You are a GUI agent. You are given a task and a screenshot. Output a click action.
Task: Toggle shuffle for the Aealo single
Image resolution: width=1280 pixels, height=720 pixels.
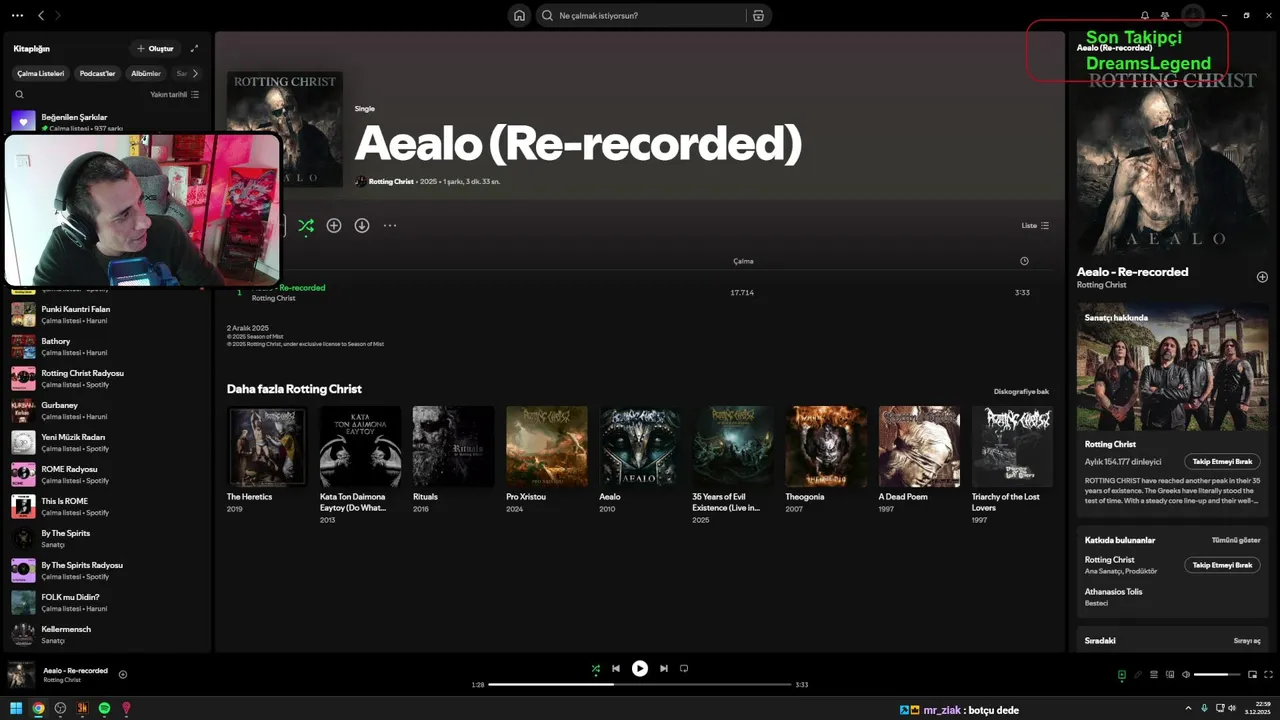point(306,226)
